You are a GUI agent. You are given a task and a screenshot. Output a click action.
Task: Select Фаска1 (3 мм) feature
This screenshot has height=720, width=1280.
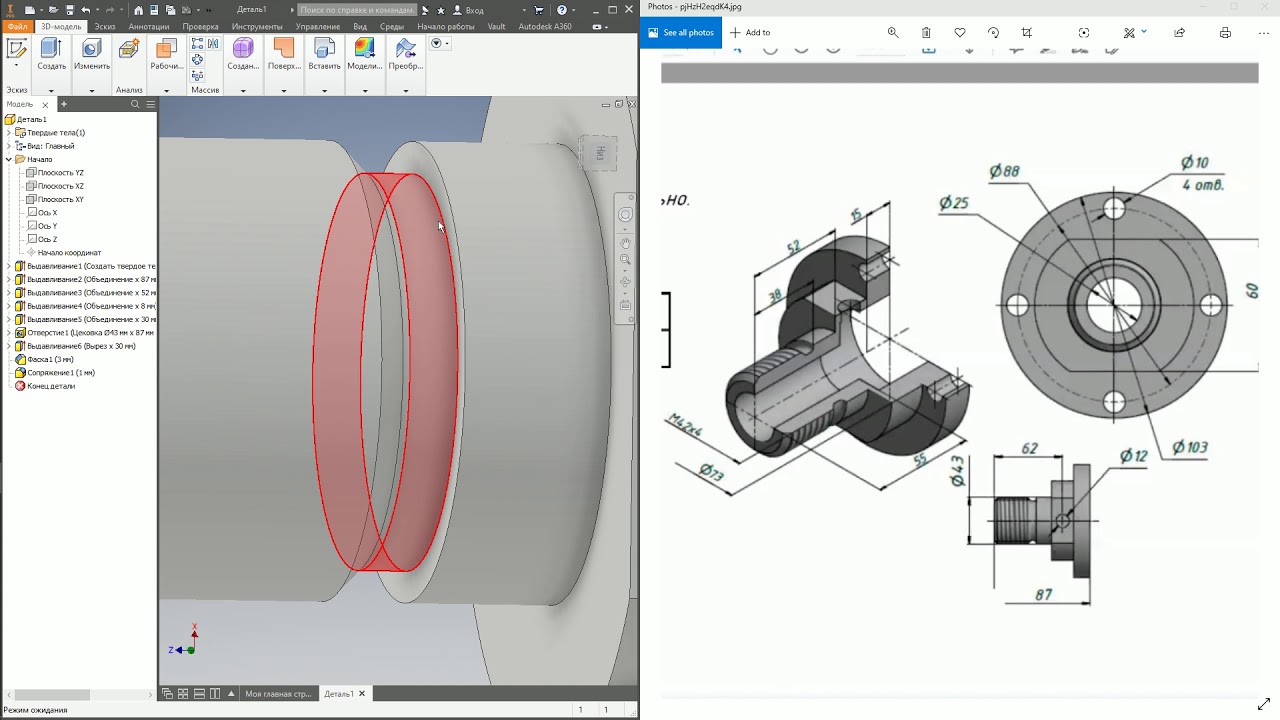pos(44,359)
